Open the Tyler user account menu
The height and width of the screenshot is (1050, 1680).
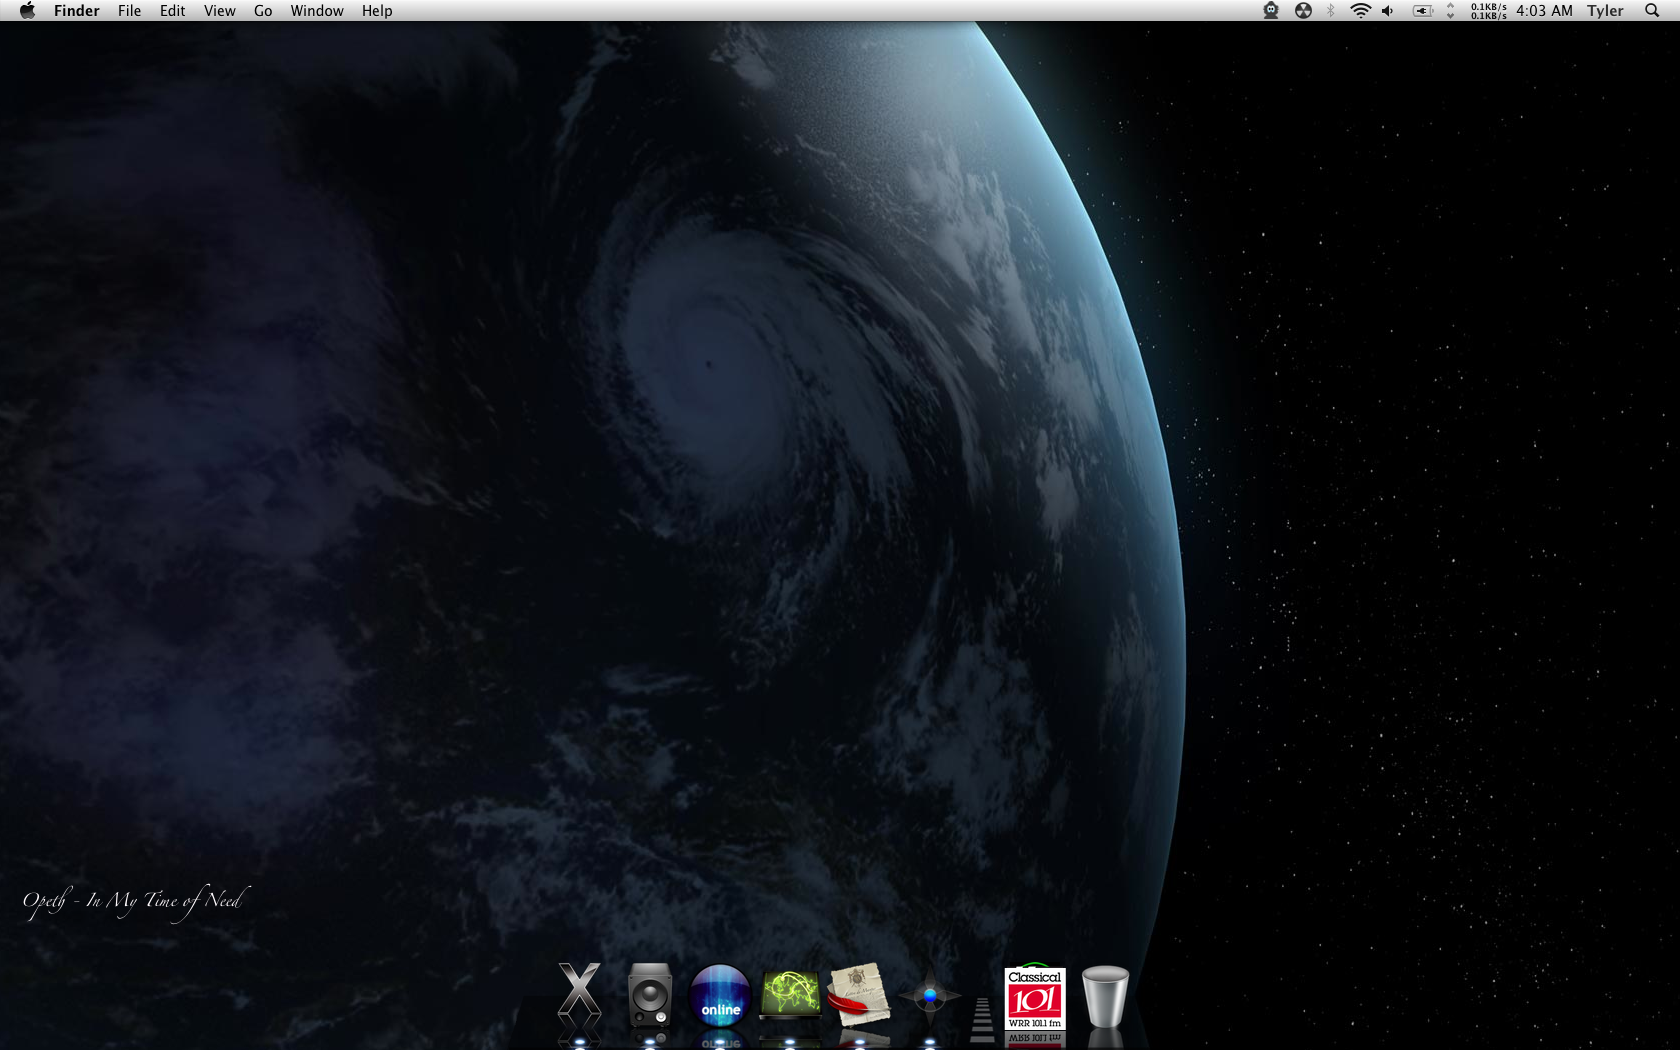(1605, 11)
